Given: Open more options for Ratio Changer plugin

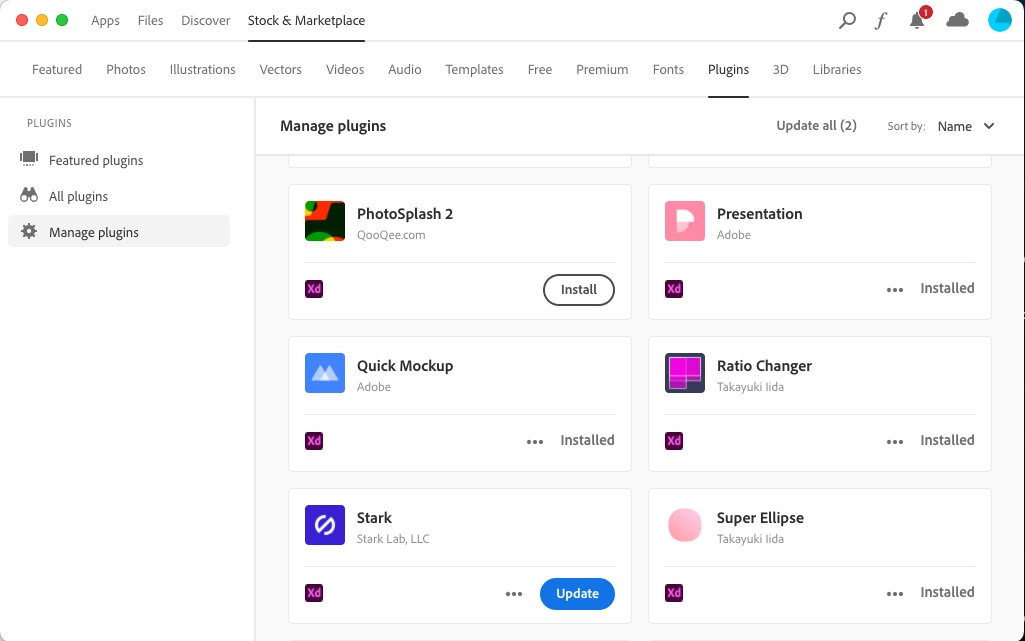Looking at the screenshot, I should coord(895,442).
